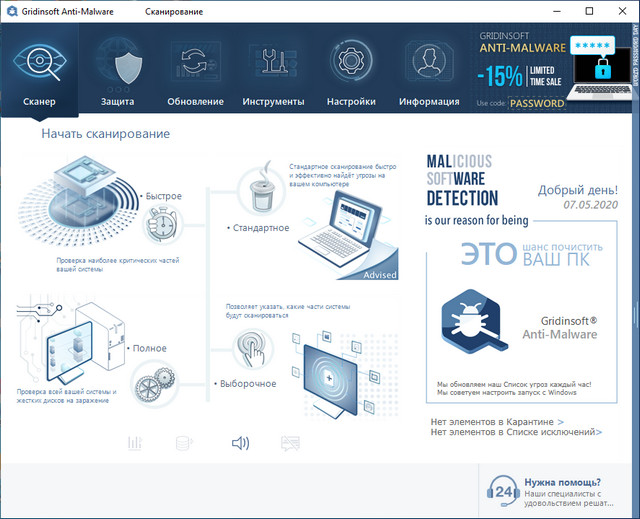
Task: Launch Стандартное scan coffee cup icon
Action: [260, 191]
